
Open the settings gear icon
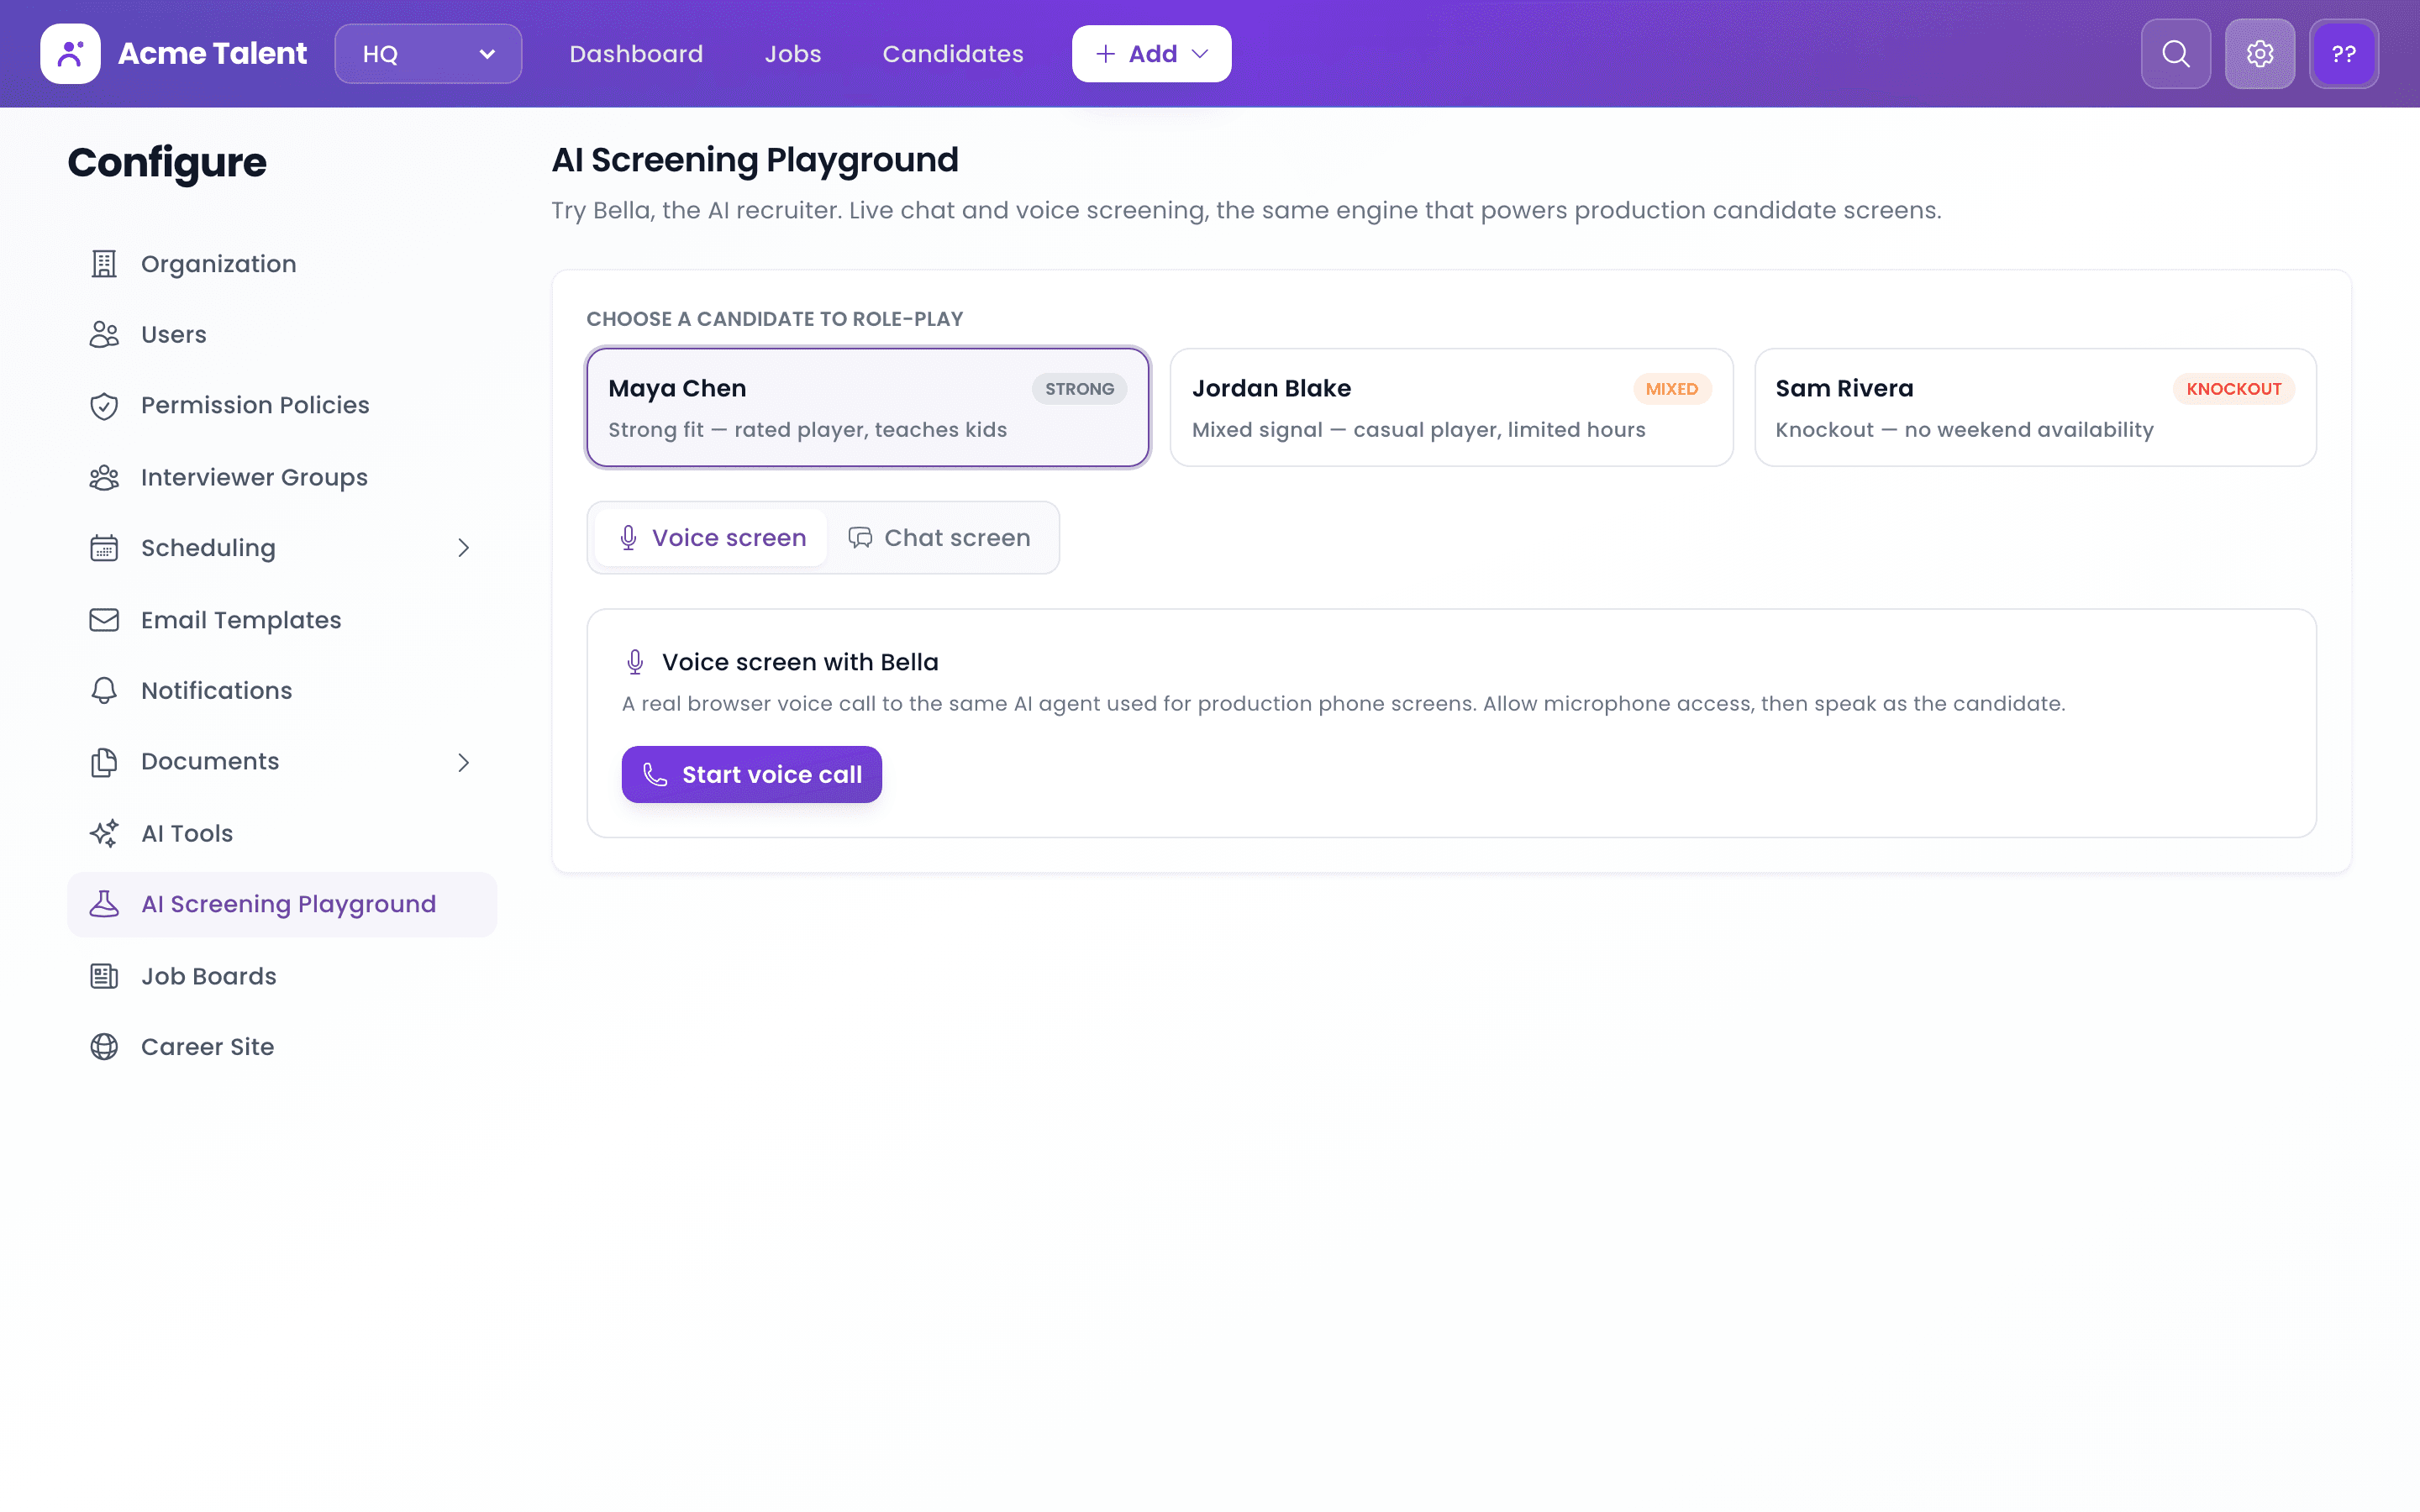tap(2260, 54)
